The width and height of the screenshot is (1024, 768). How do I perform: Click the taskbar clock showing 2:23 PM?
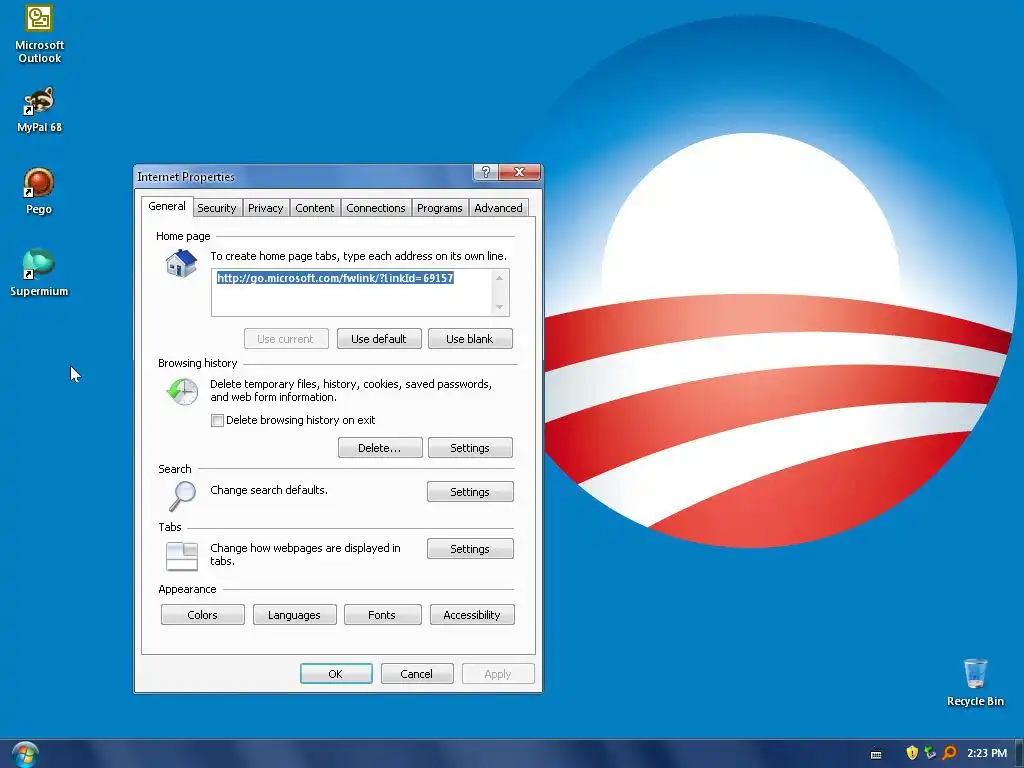tap(987, 753)
